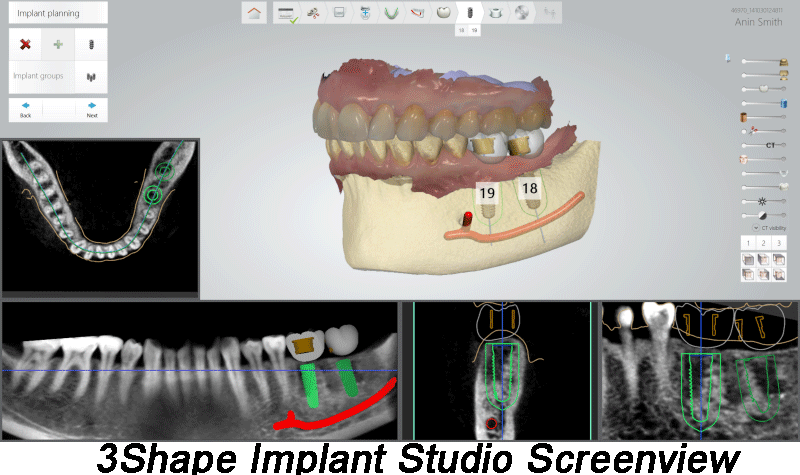Select implant label 18 in 3D view
Screen dimensions: 800x475
pos(530,188)
